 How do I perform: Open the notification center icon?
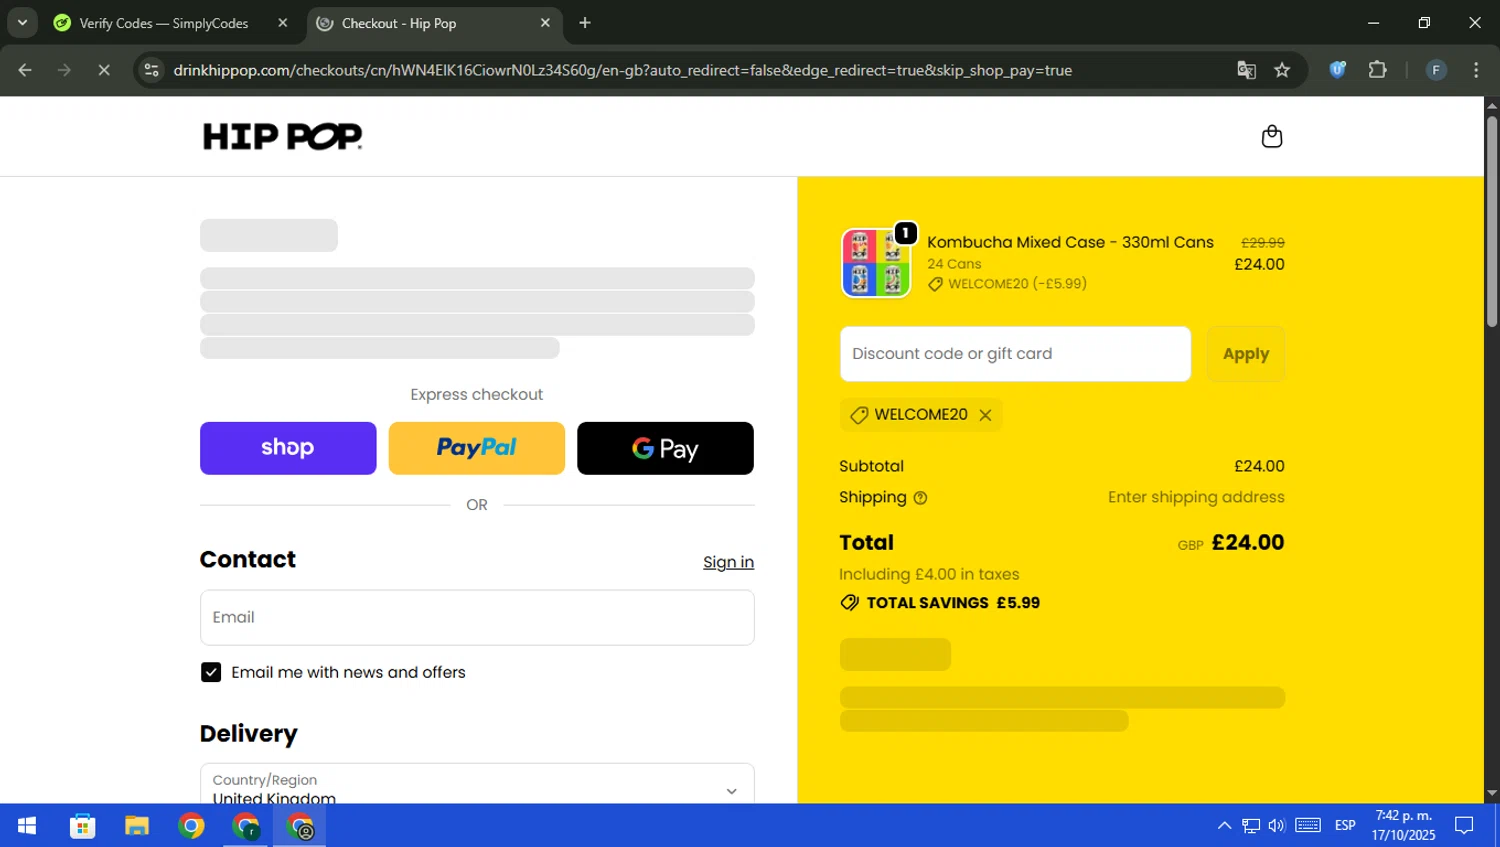1464,826
